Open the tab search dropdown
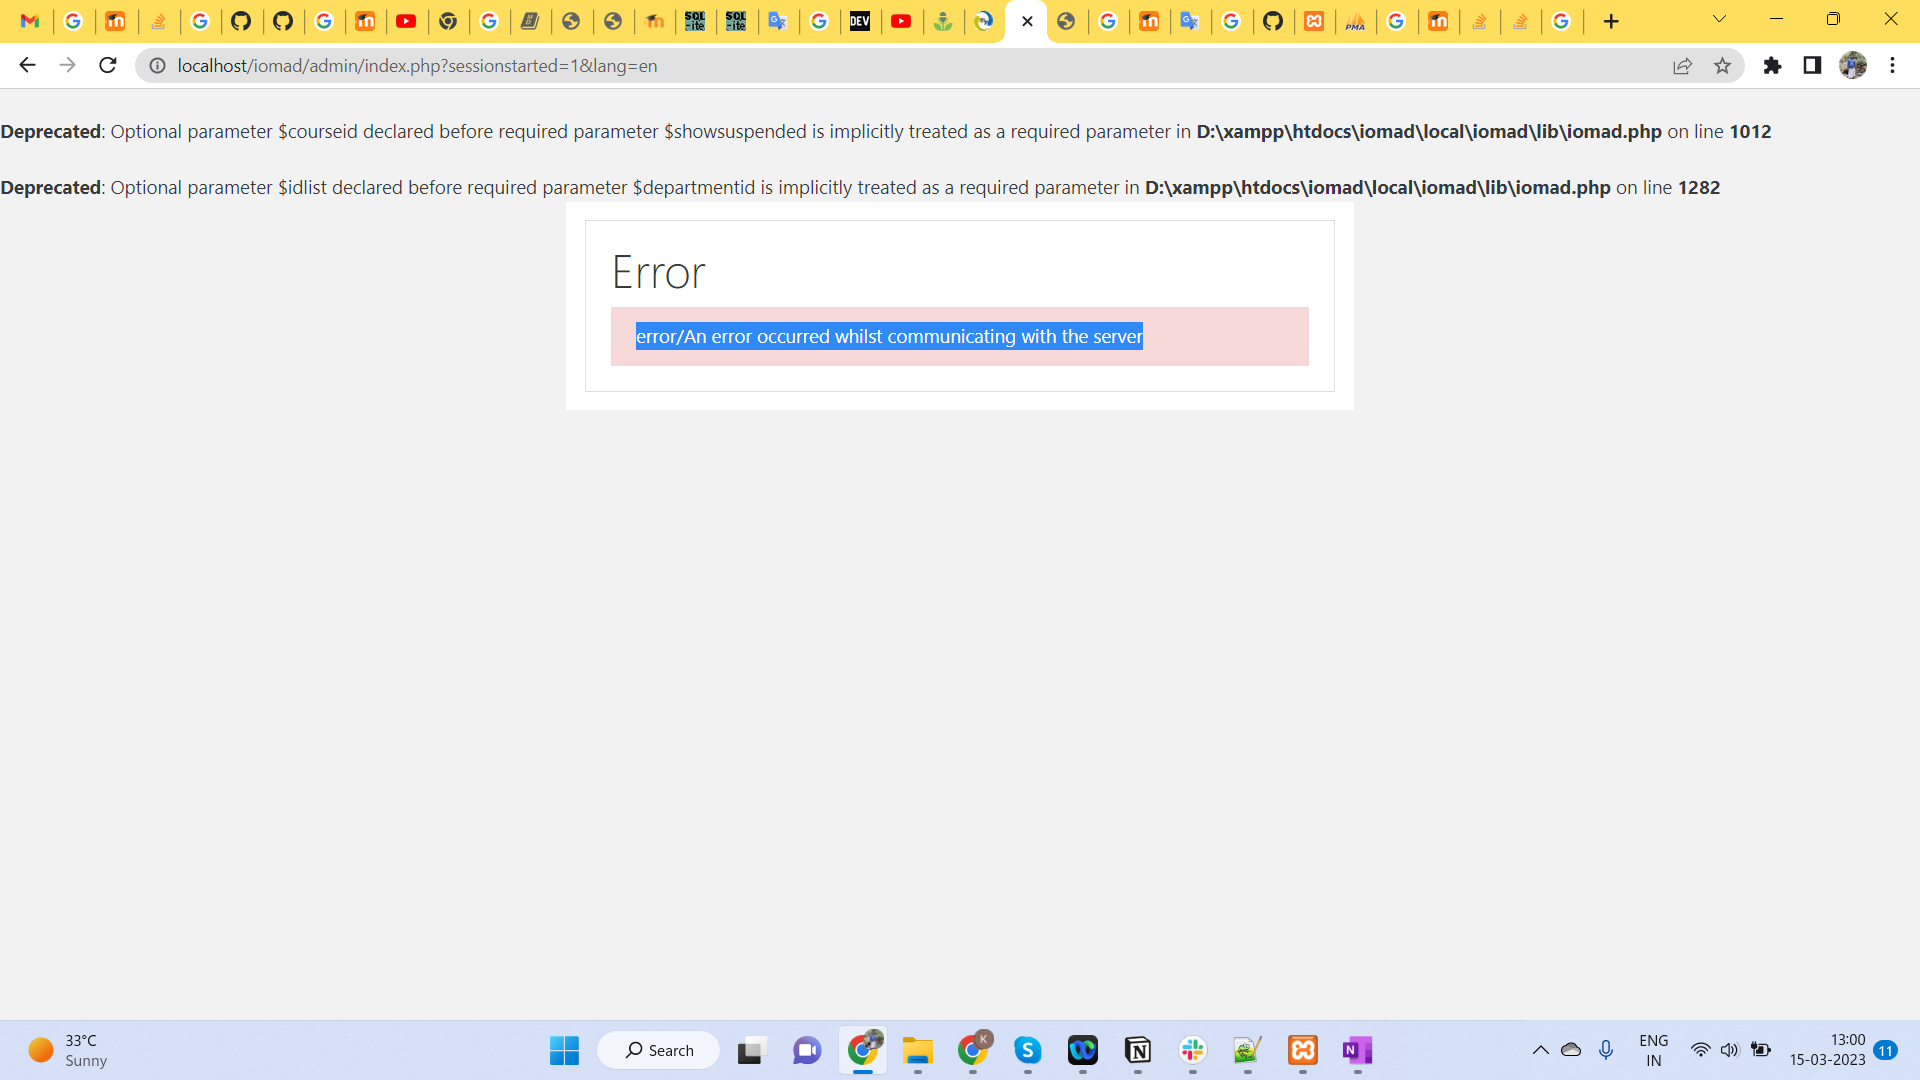This screenshot has width=1920, height=1080. tap(1718, 19)
